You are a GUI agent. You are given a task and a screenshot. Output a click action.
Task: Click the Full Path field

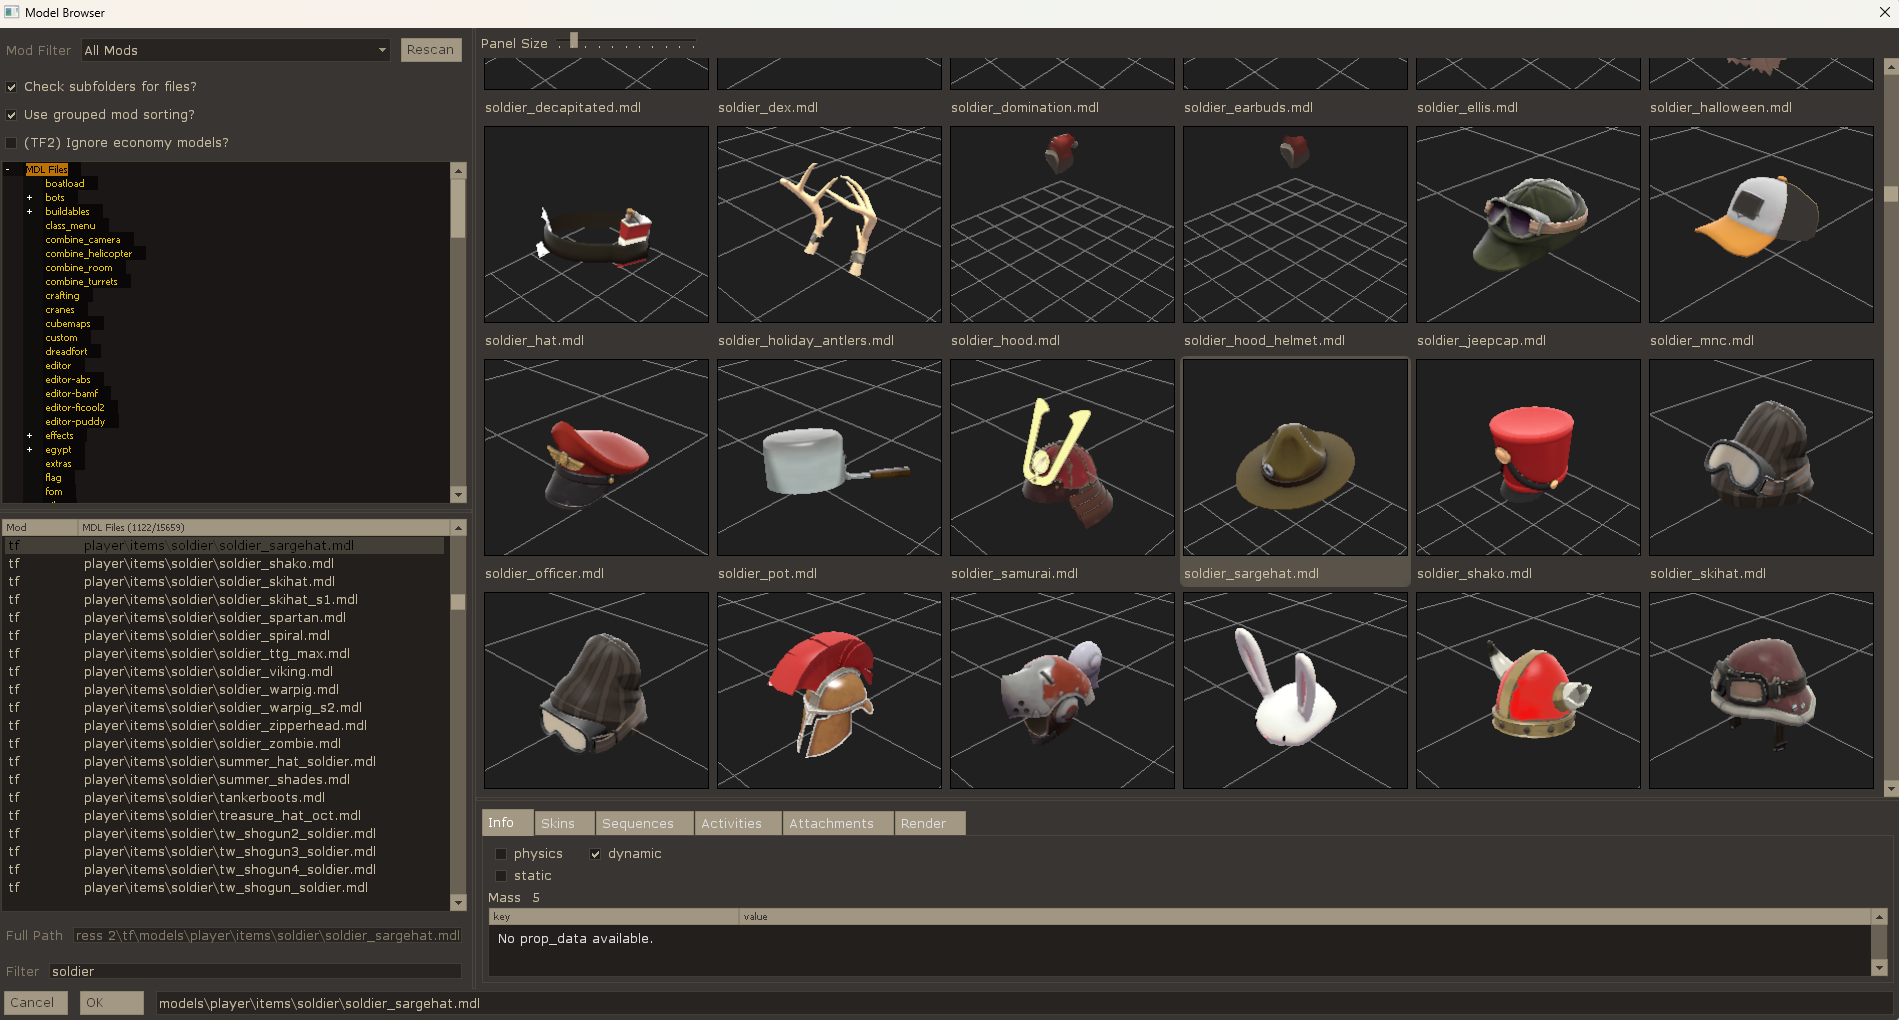(267, 936)
